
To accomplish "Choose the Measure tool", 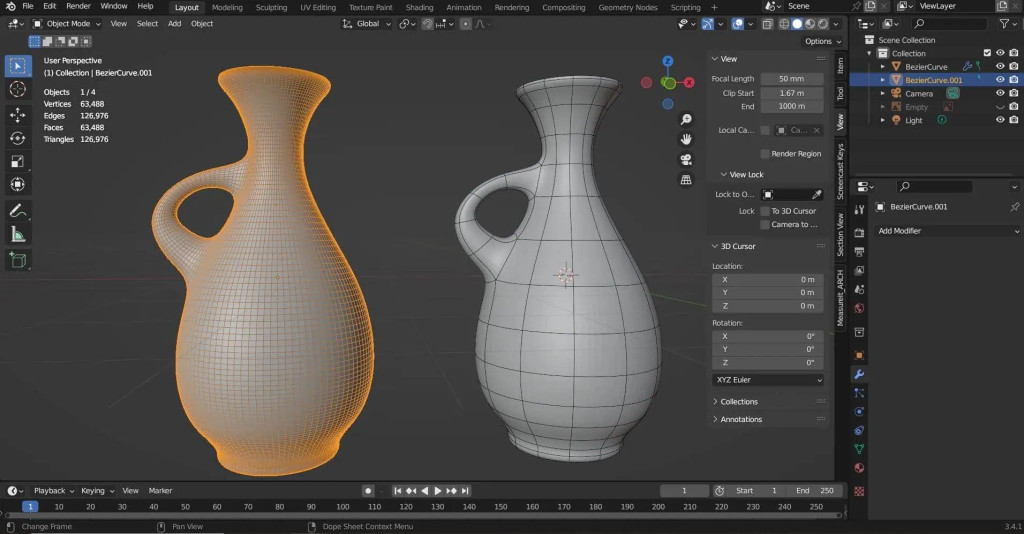I will tap(18, 234).
